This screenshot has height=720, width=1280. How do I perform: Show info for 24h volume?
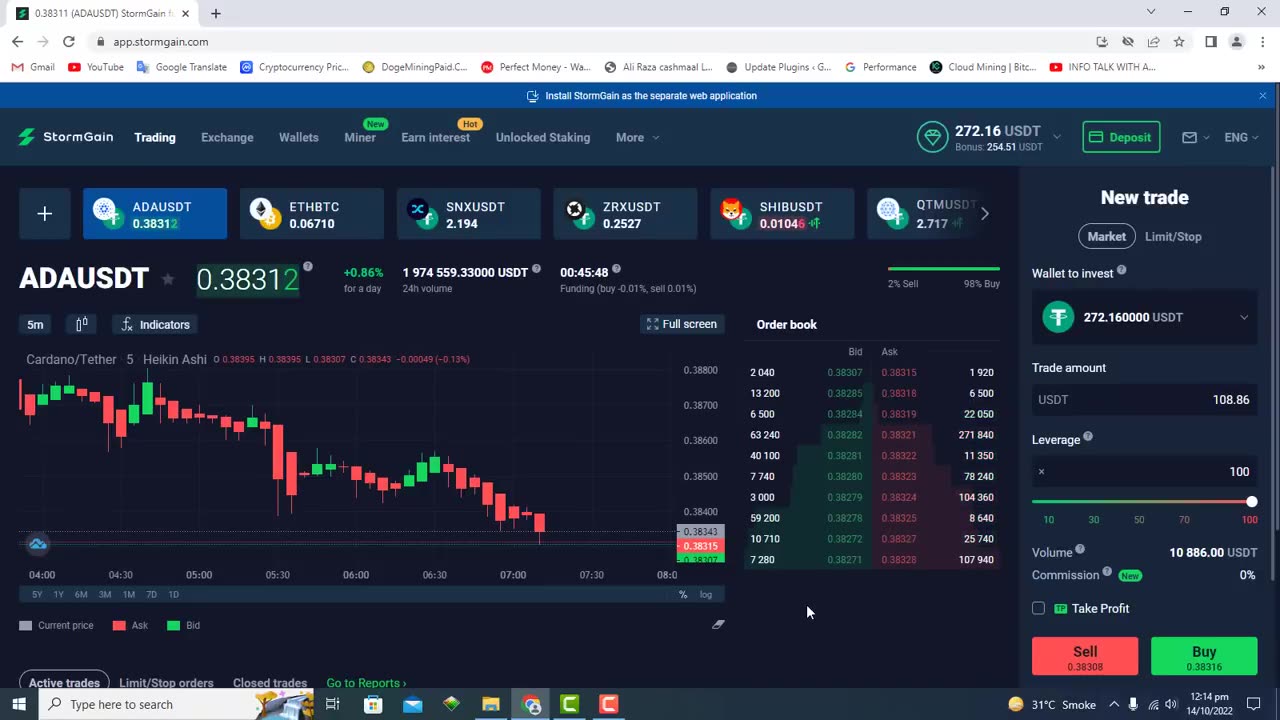537,269
